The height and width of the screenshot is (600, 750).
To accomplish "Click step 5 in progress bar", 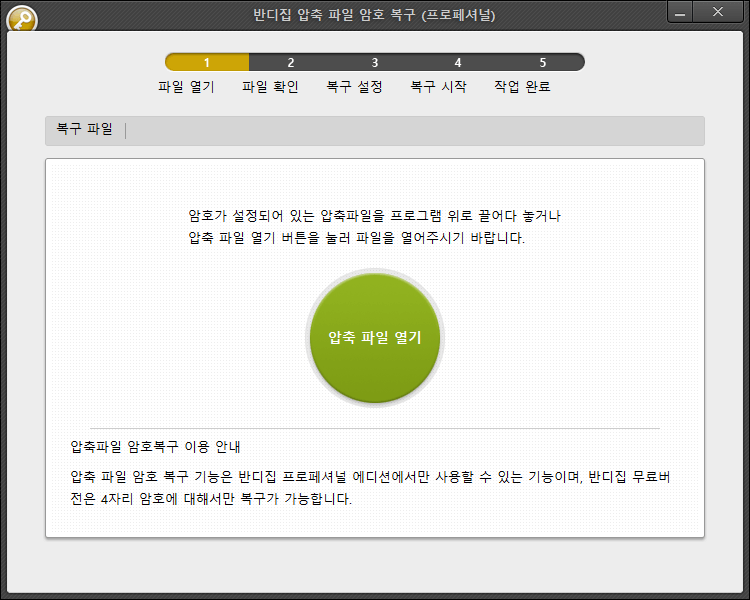I will click(542, 62).
